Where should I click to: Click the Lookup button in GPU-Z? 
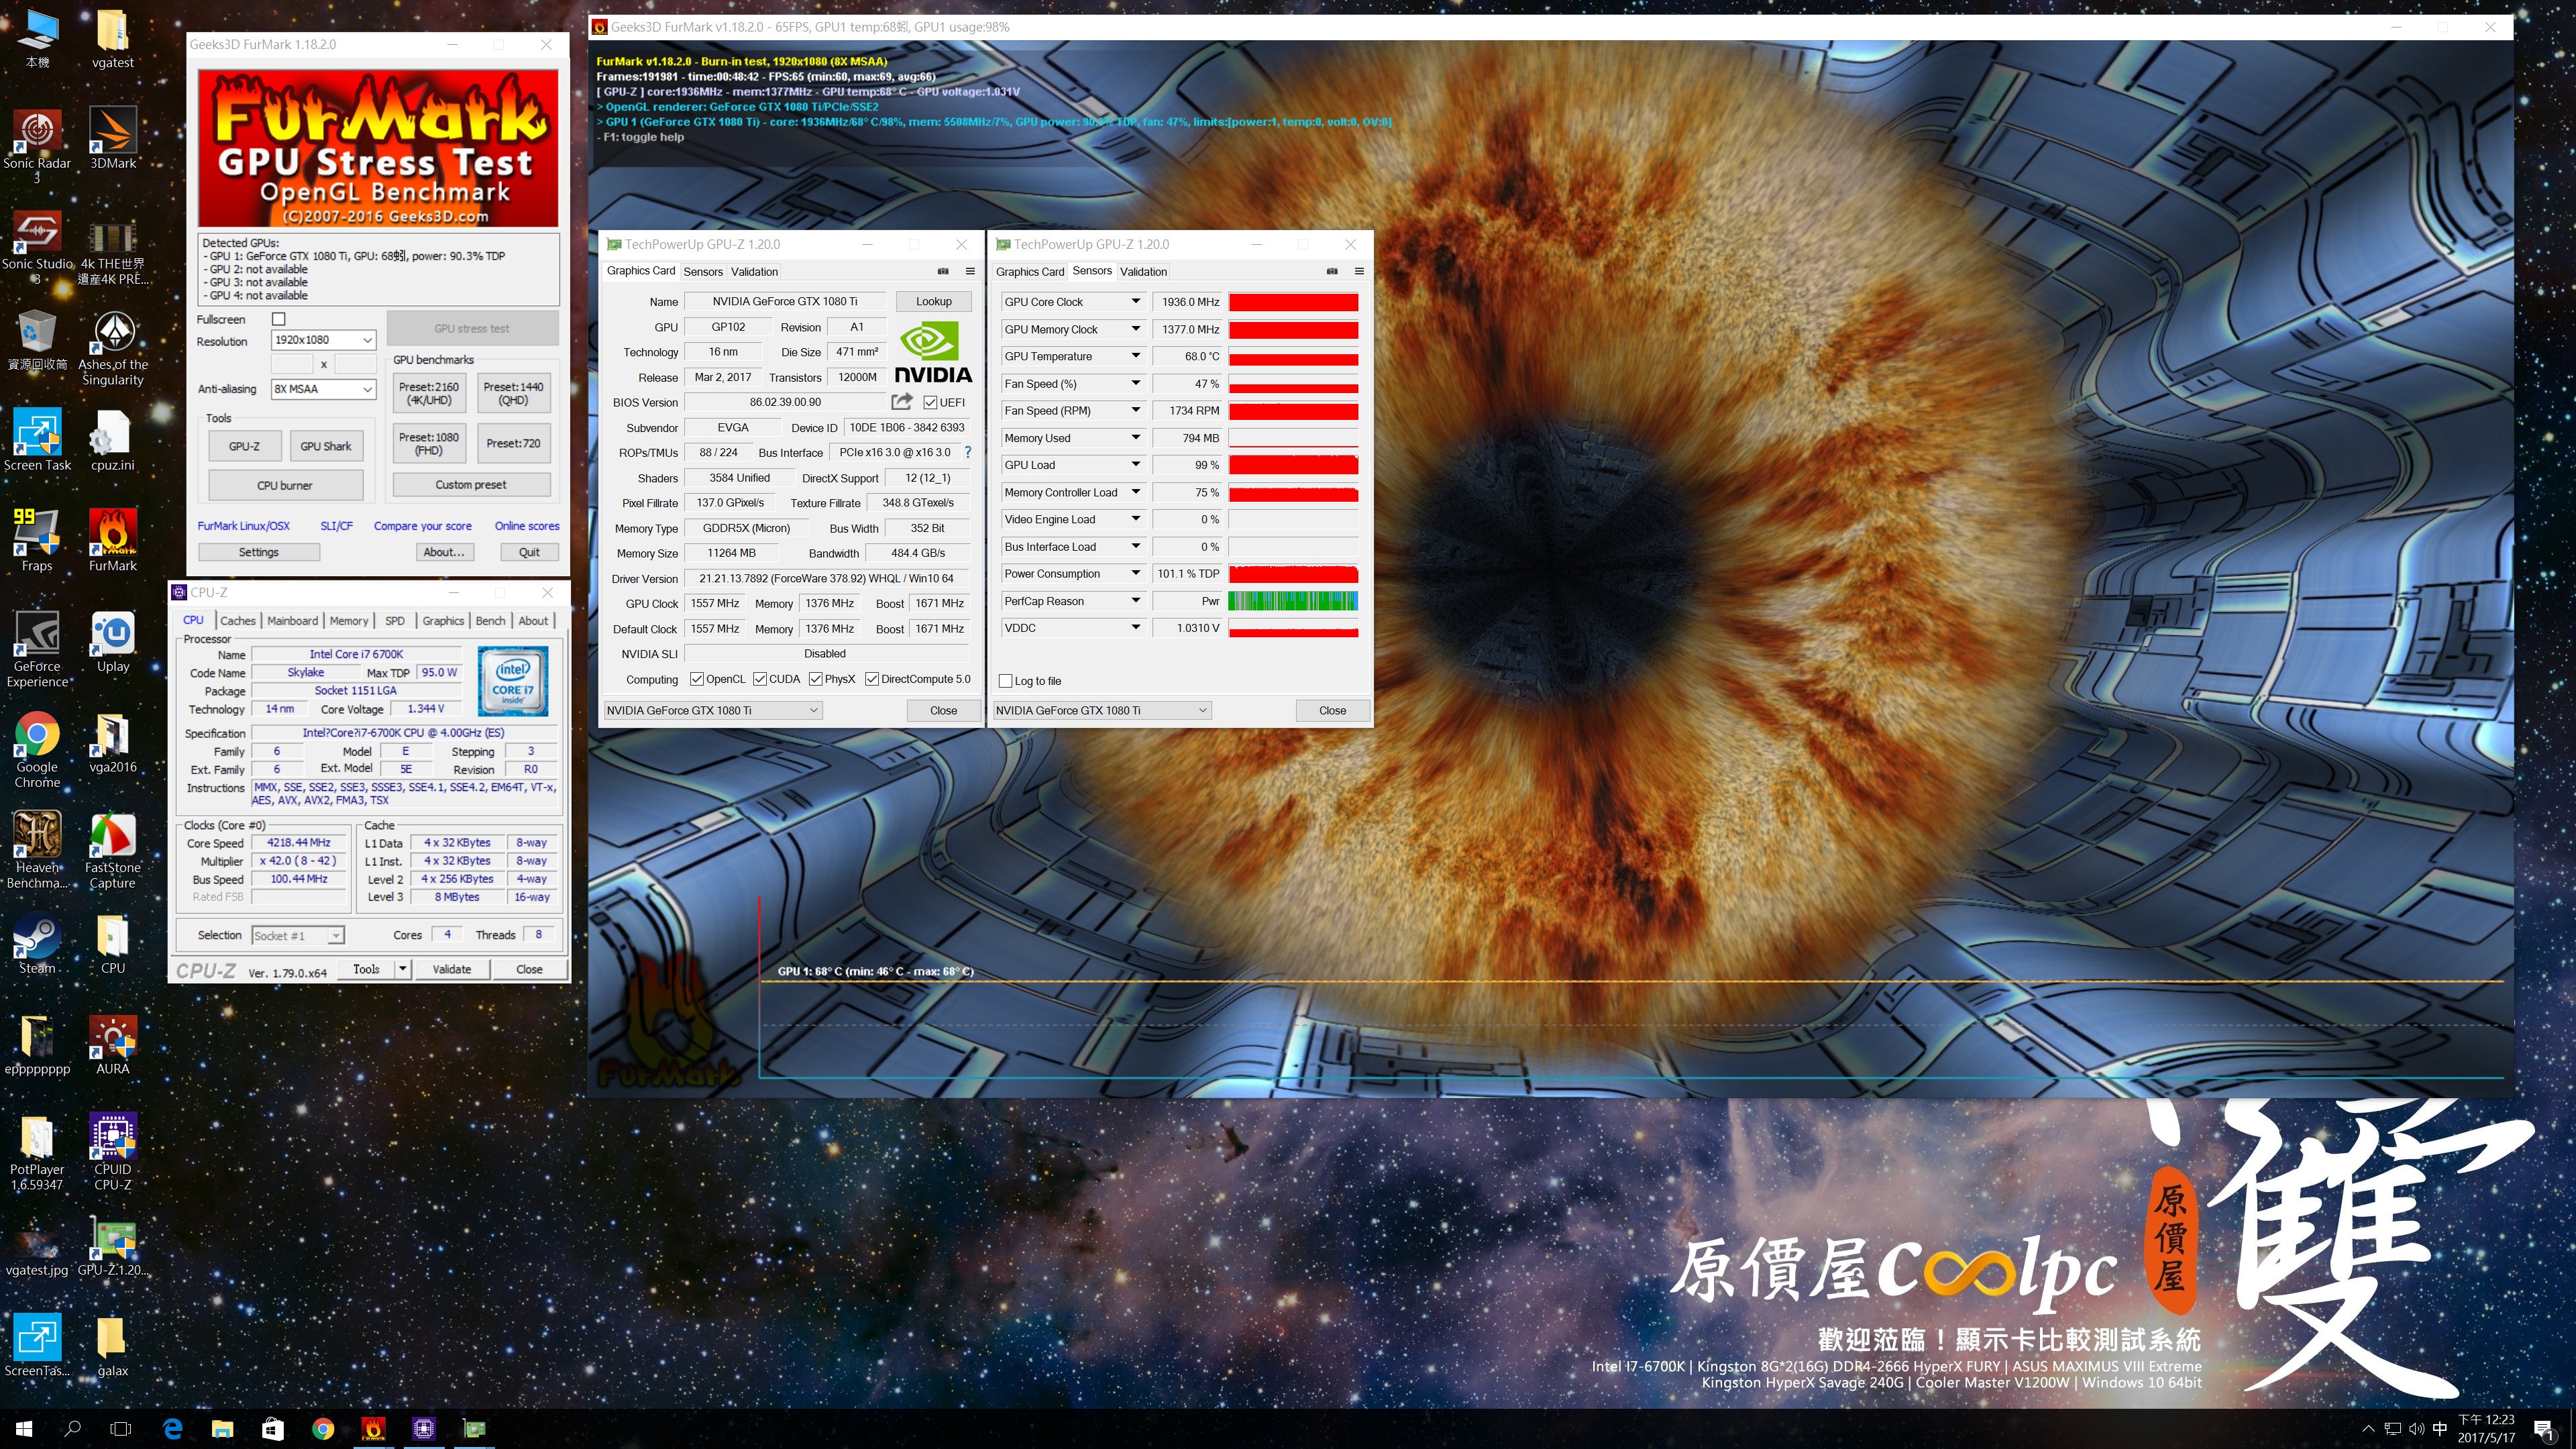(x=933, y=301)
